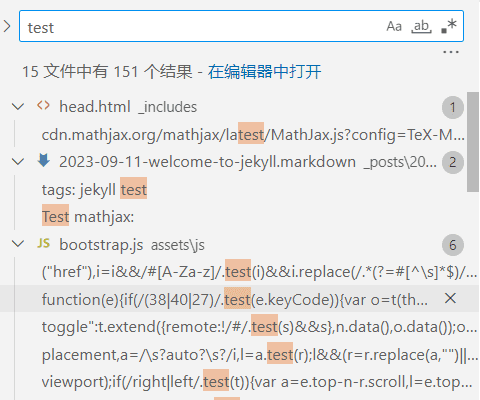480x400 pixels.
Task: Open results via '在编辑器中打开' link
Action: [x=265, y=71]
